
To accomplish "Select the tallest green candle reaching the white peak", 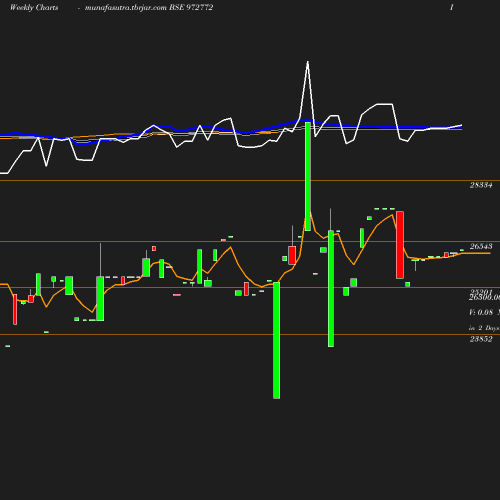I will pos(308,176).
